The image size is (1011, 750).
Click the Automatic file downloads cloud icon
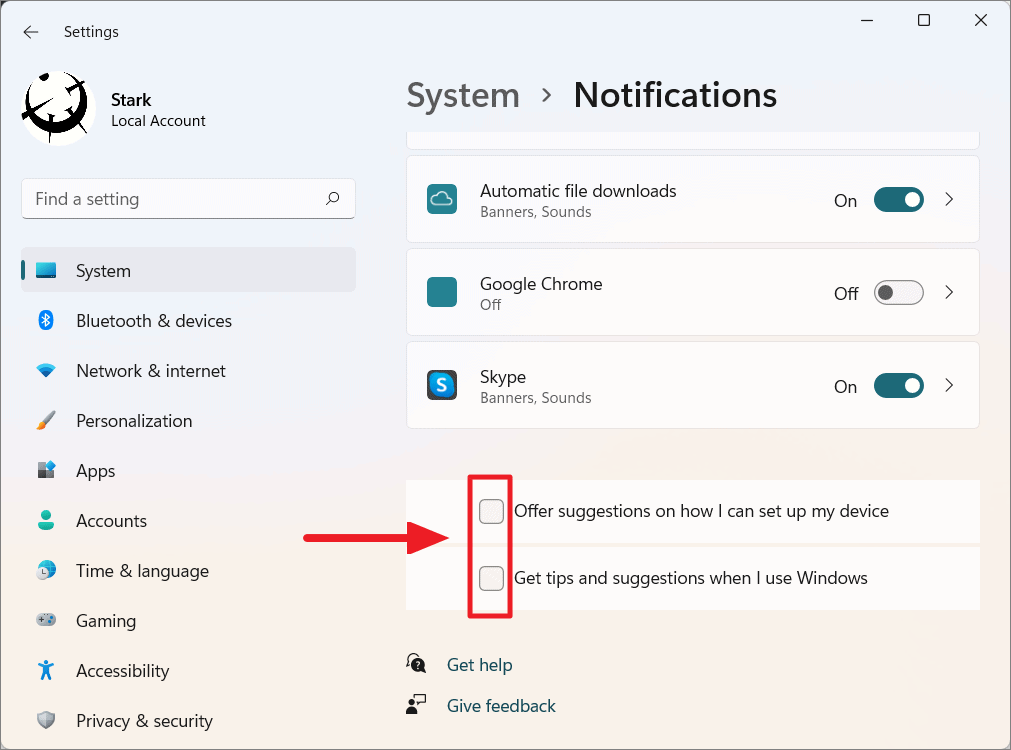click(441, 199)
